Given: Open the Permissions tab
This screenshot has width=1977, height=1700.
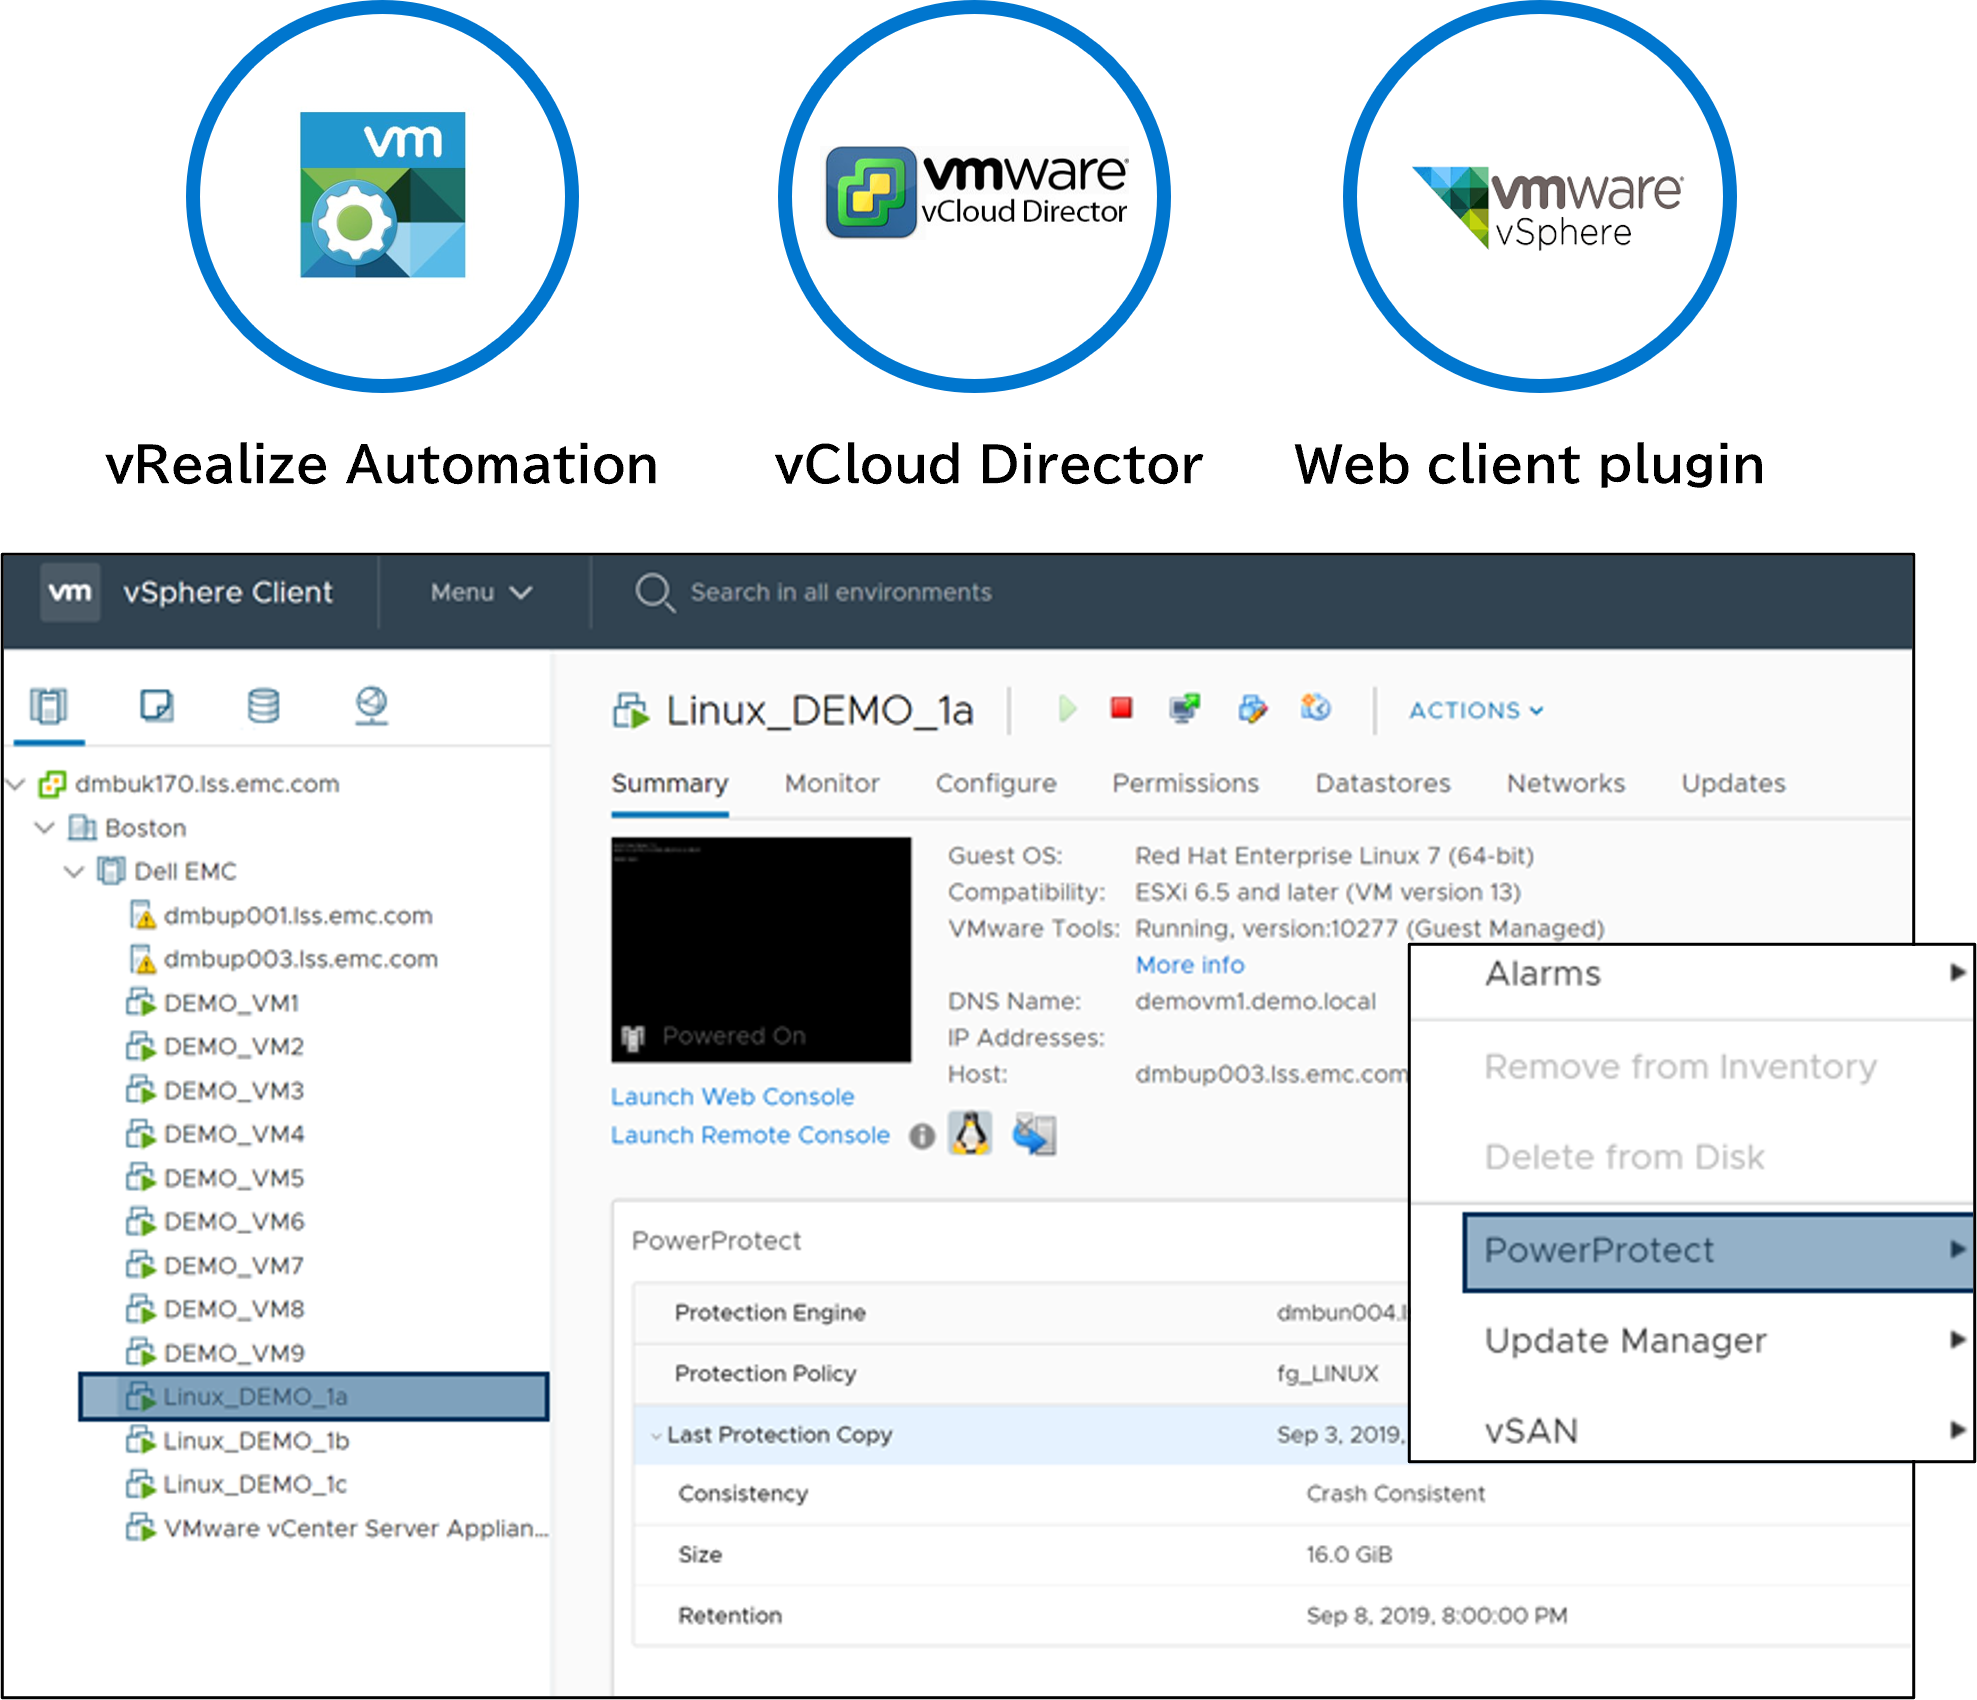Looking at the screenshot, I should click(x=1186, y=783).
